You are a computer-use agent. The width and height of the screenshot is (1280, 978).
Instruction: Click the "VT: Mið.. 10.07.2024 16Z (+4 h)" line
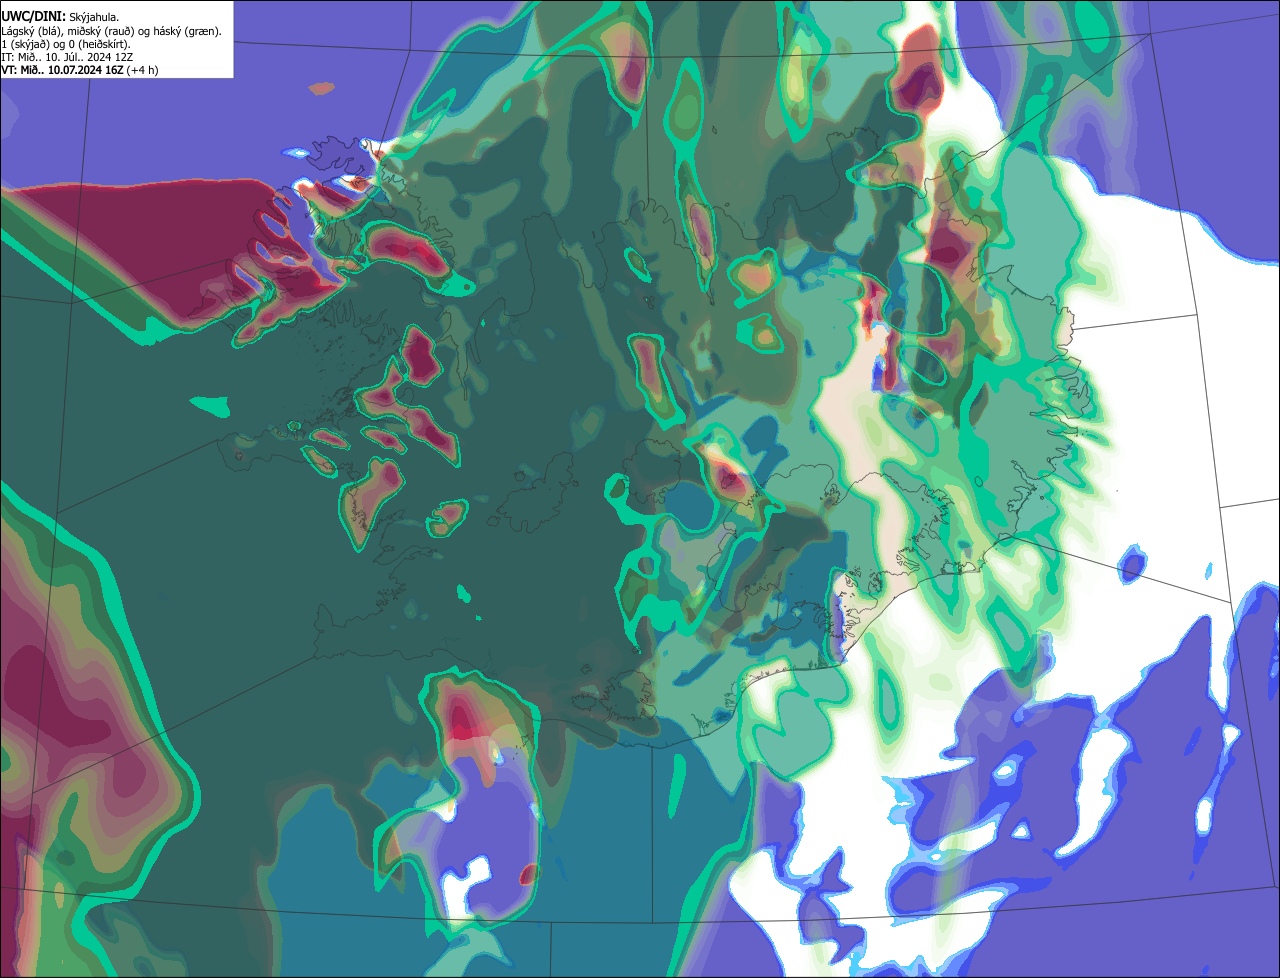point(80,70)
